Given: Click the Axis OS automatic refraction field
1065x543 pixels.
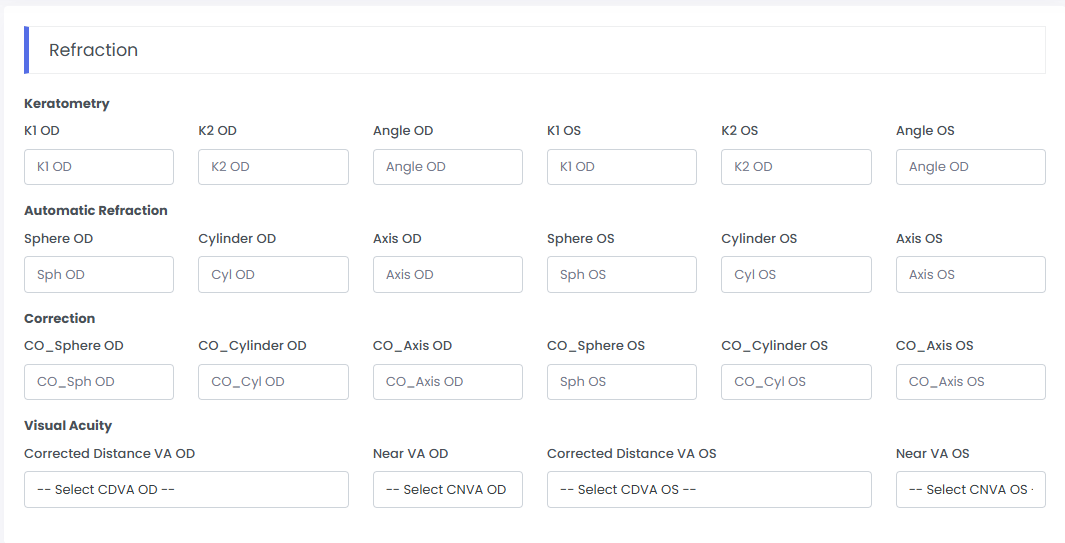Looking at the screenshot, I should (970, 274).
